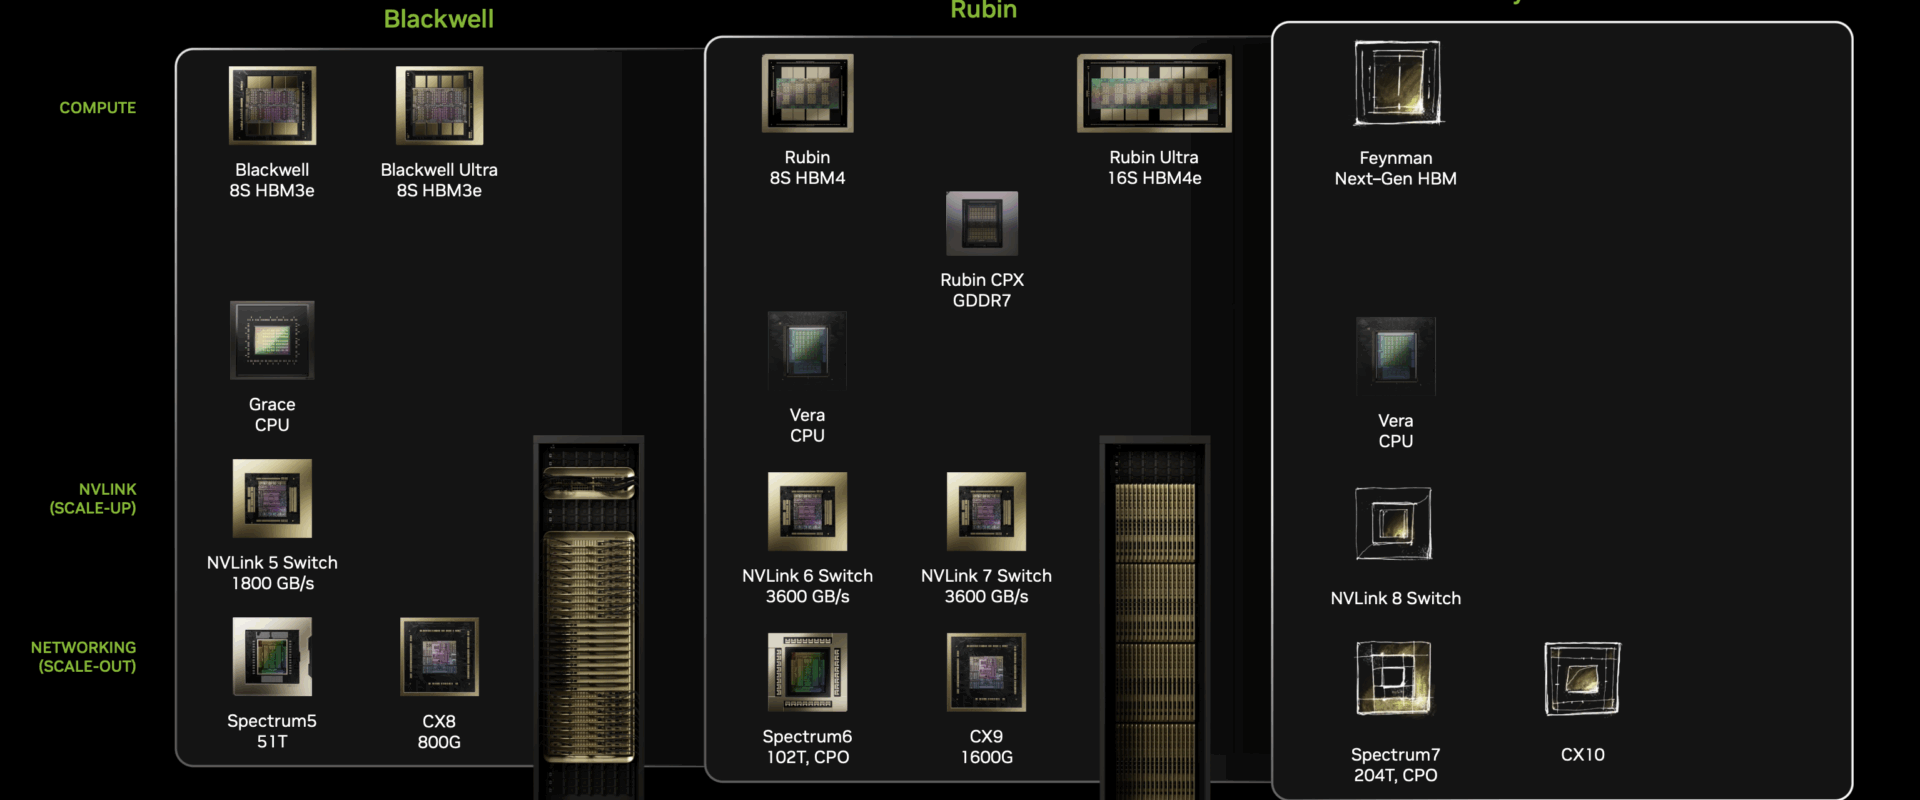Select the Feynman Next-Gen HBM sketch
The height and width of the screenshot is (800, 1920).
click(x=1397, y=83)
